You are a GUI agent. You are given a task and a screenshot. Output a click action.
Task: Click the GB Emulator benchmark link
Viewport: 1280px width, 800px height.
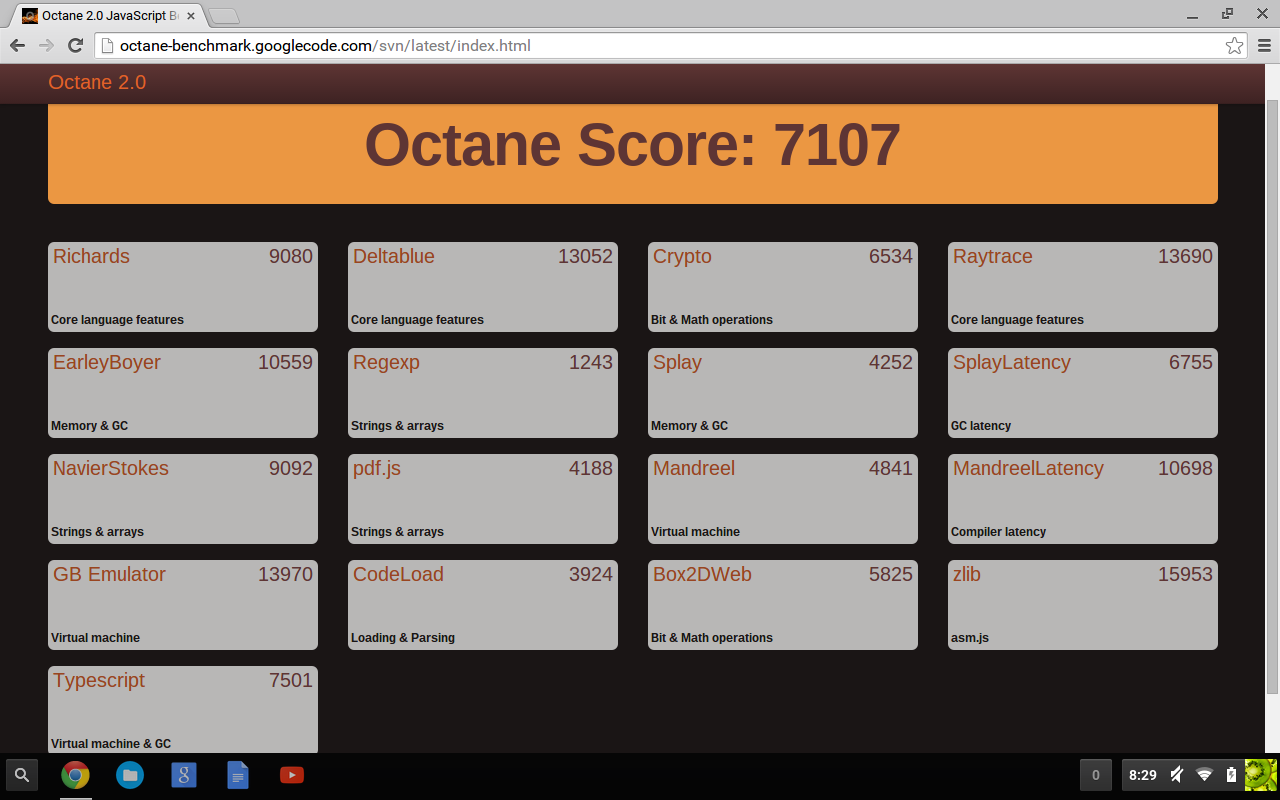coord(109,574)
